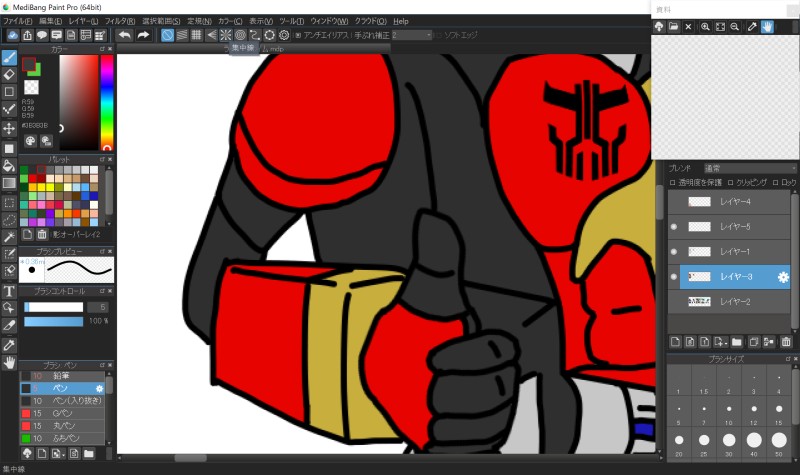Image resolution: width=800 pixels, height=475 pixels.
Task: Show レイヤー-4 via its visibility slot
Action: pos(674,202)
